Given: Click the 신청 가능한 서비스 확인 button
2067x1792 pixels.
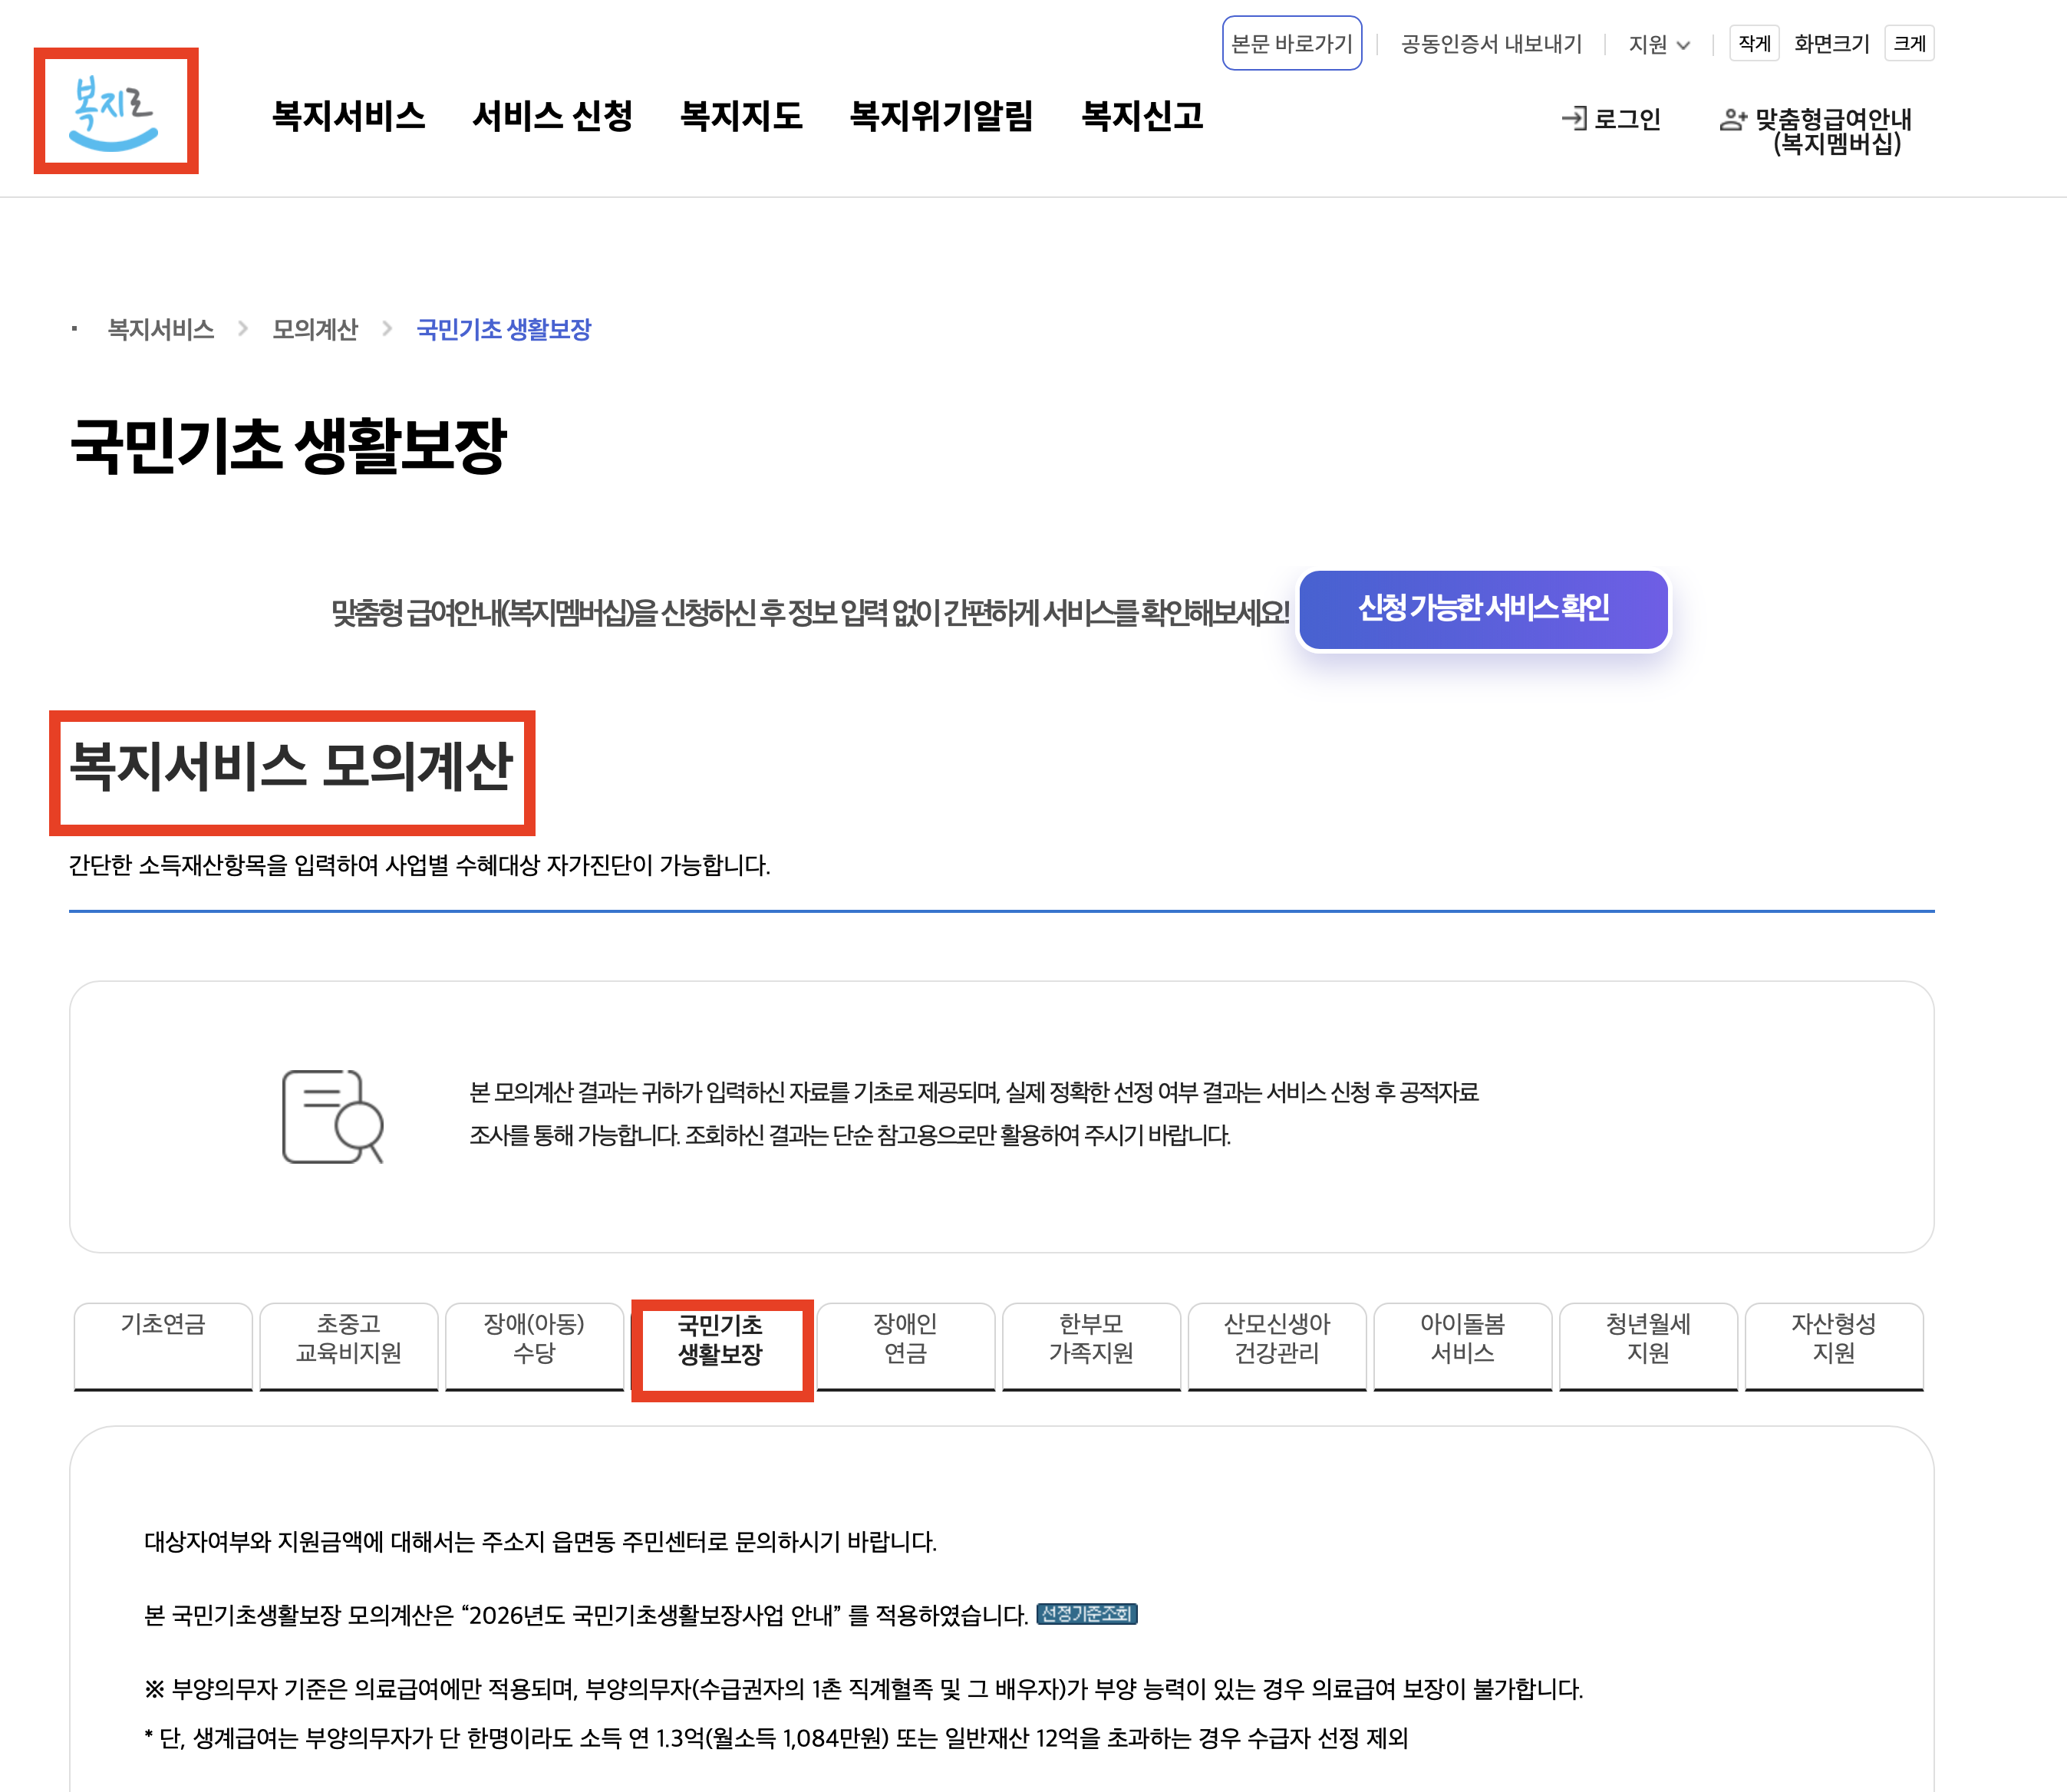Looking at the screenshot, I should (1482, 609).
